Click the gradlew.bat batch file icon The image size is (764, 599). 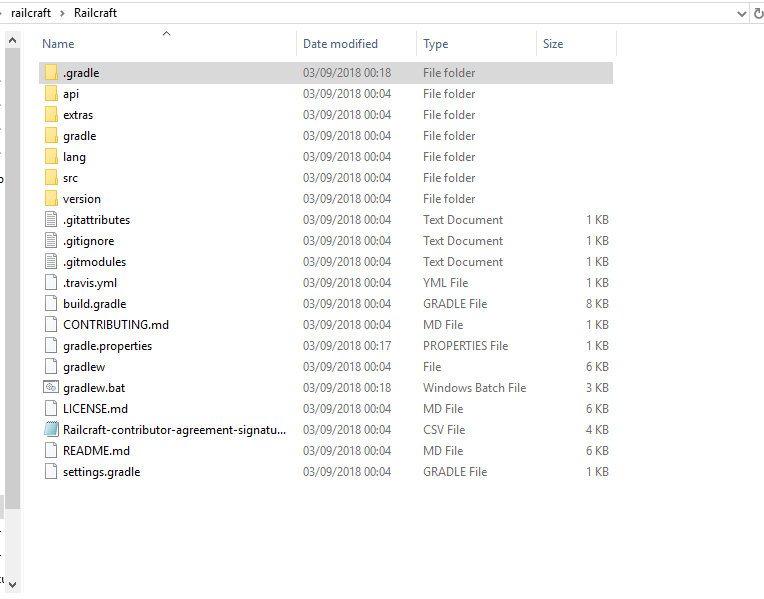pyautogui.click(x=51, y=387)
